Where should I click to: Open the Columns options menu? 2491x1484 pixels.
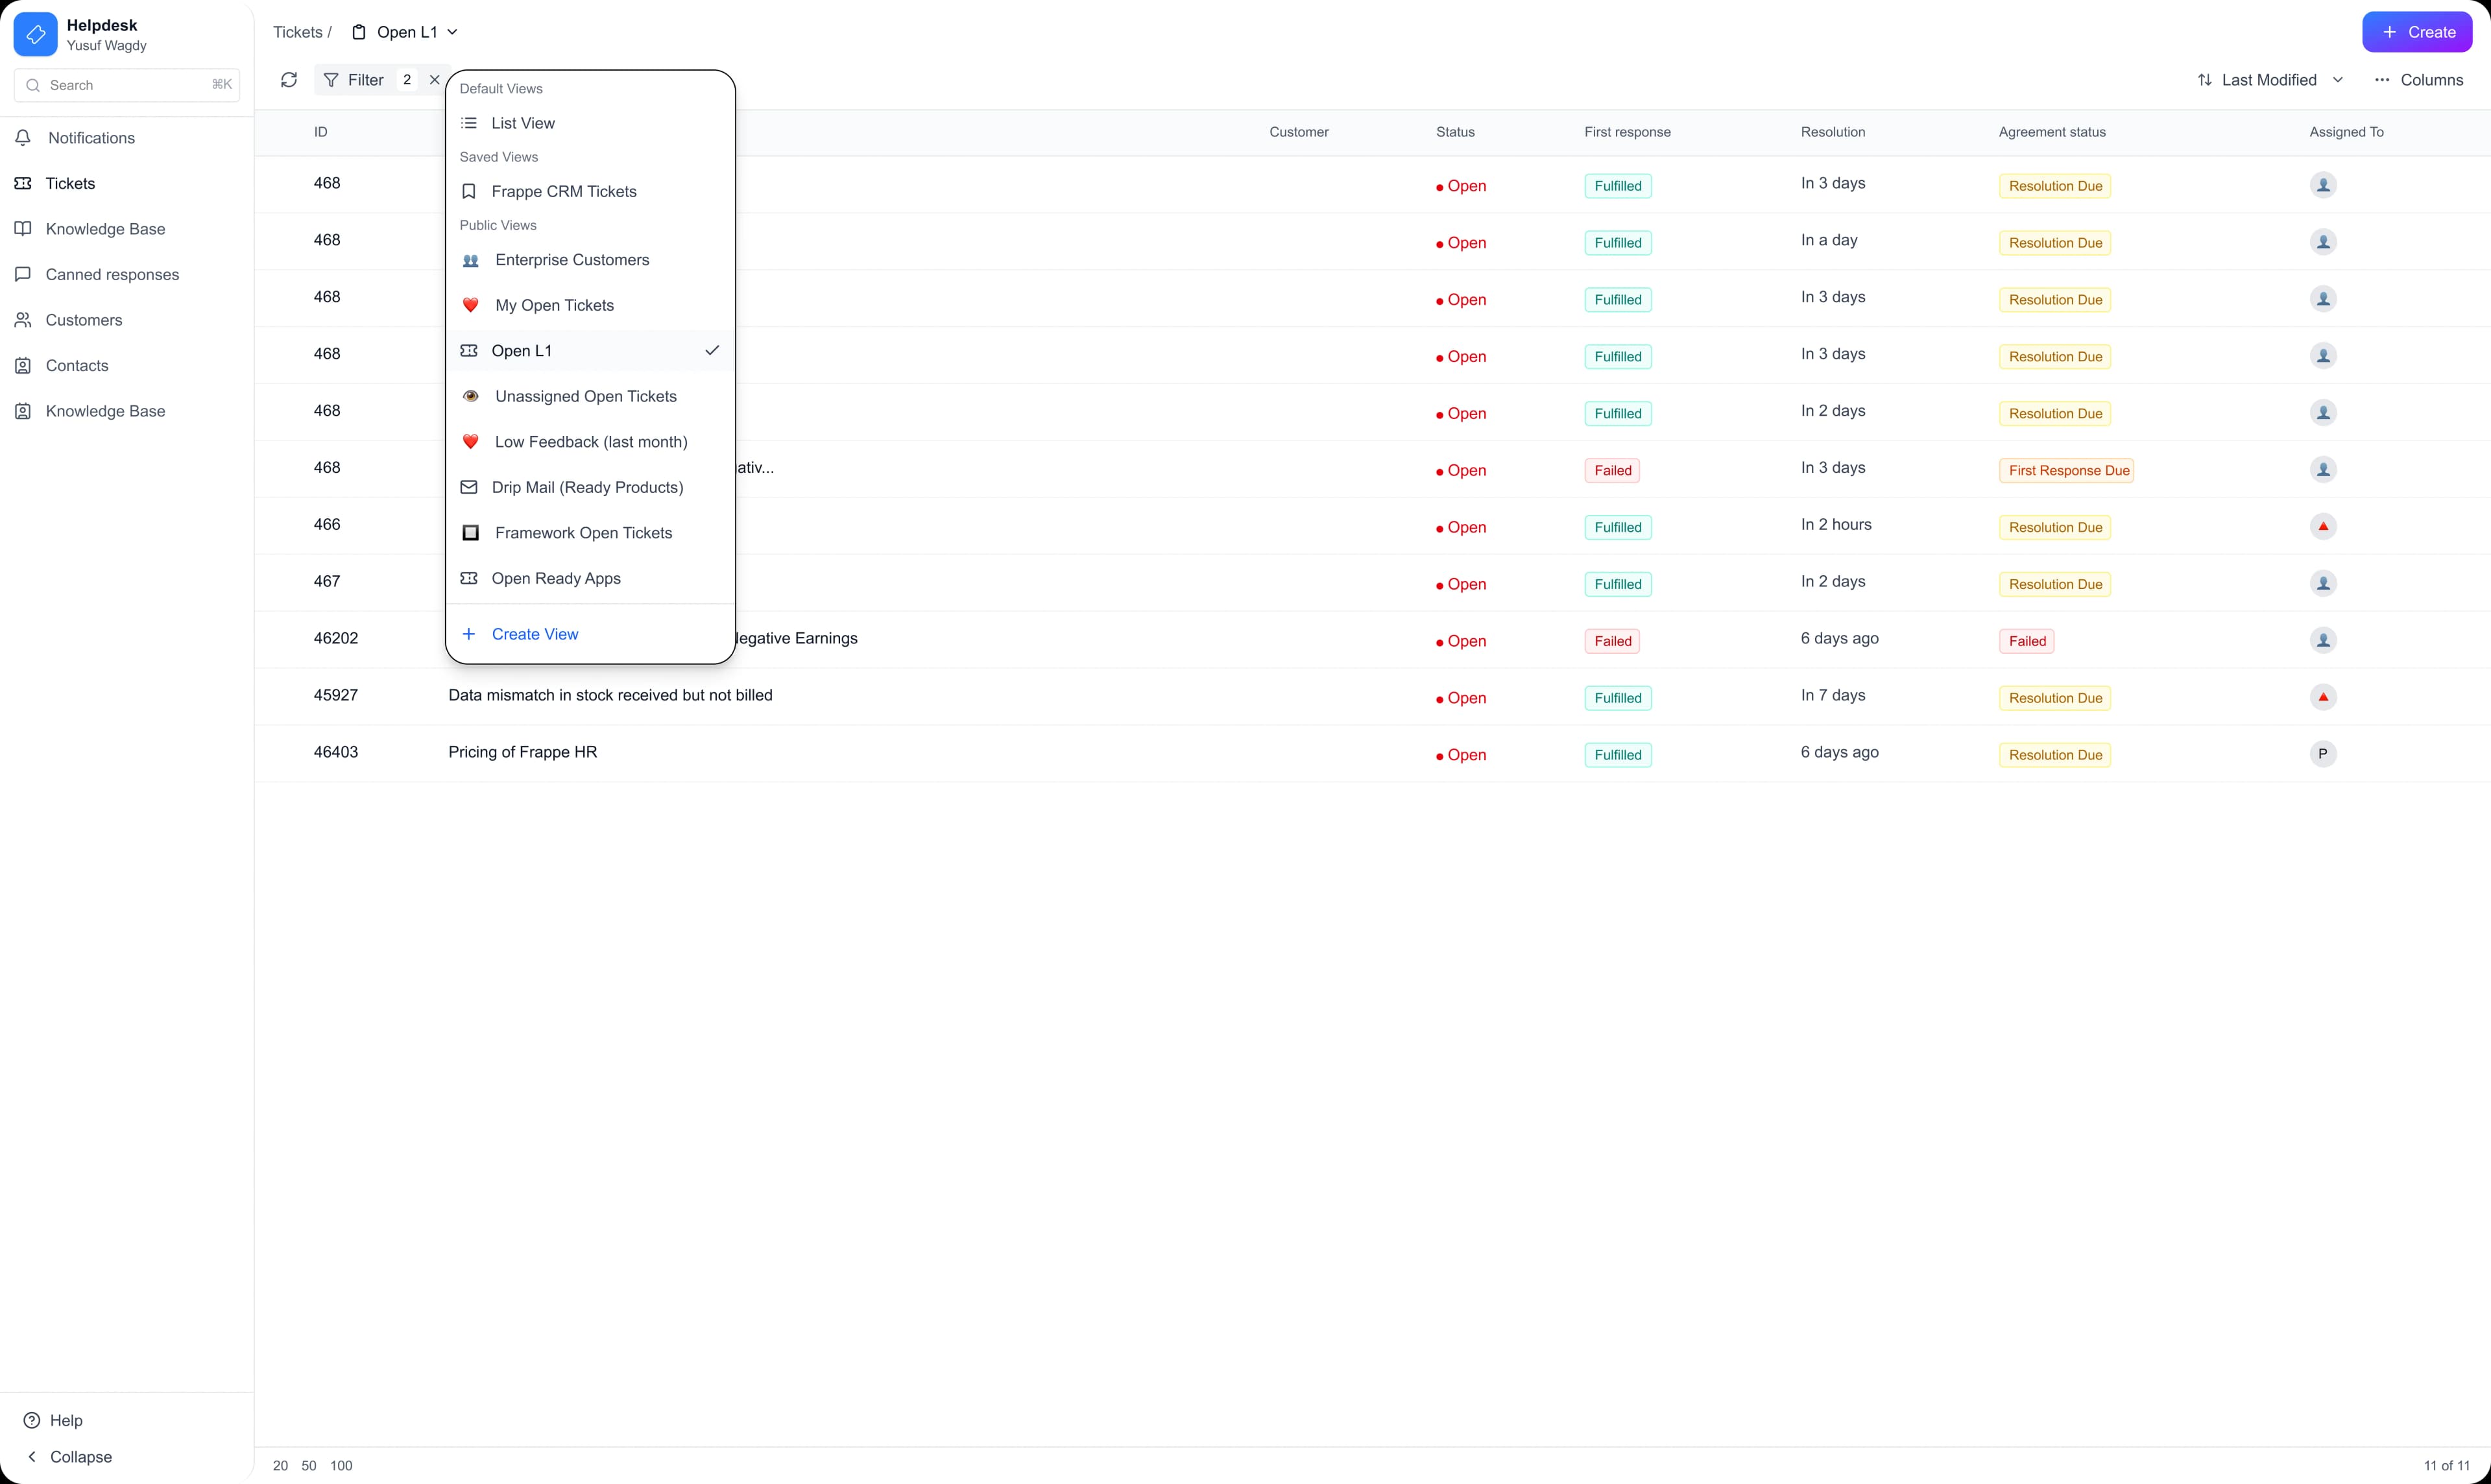pyautogui.click(x=2419, y=79)
